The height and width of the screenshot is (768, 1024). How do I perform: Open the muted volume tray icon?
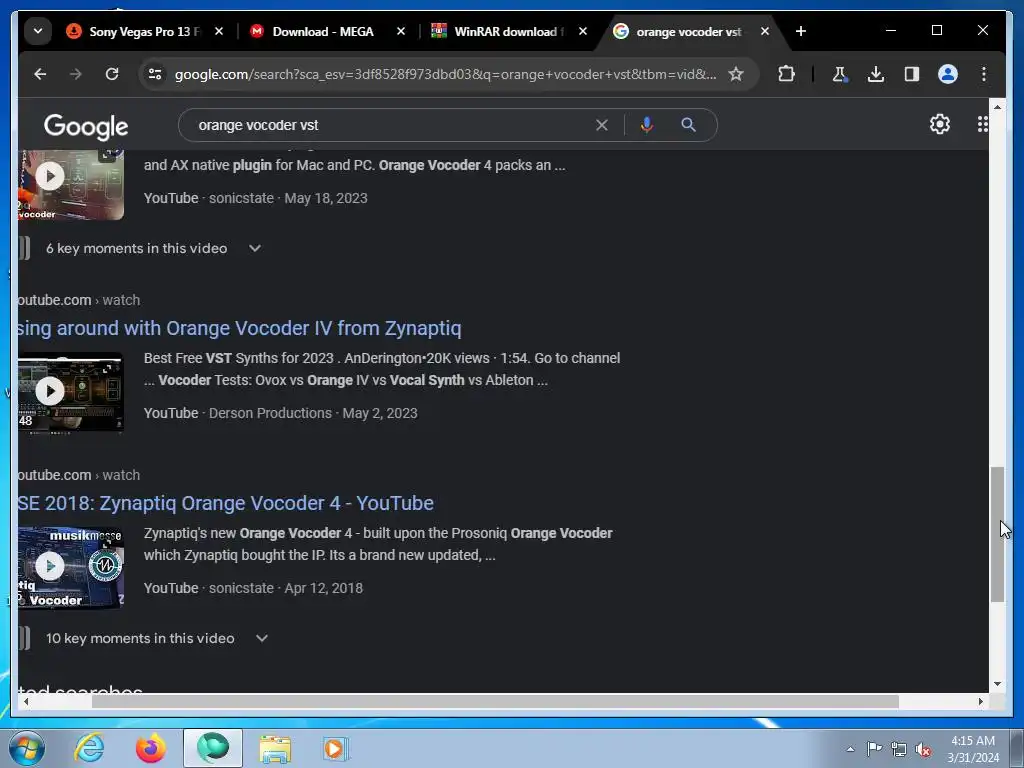click(x=923, y=749)
